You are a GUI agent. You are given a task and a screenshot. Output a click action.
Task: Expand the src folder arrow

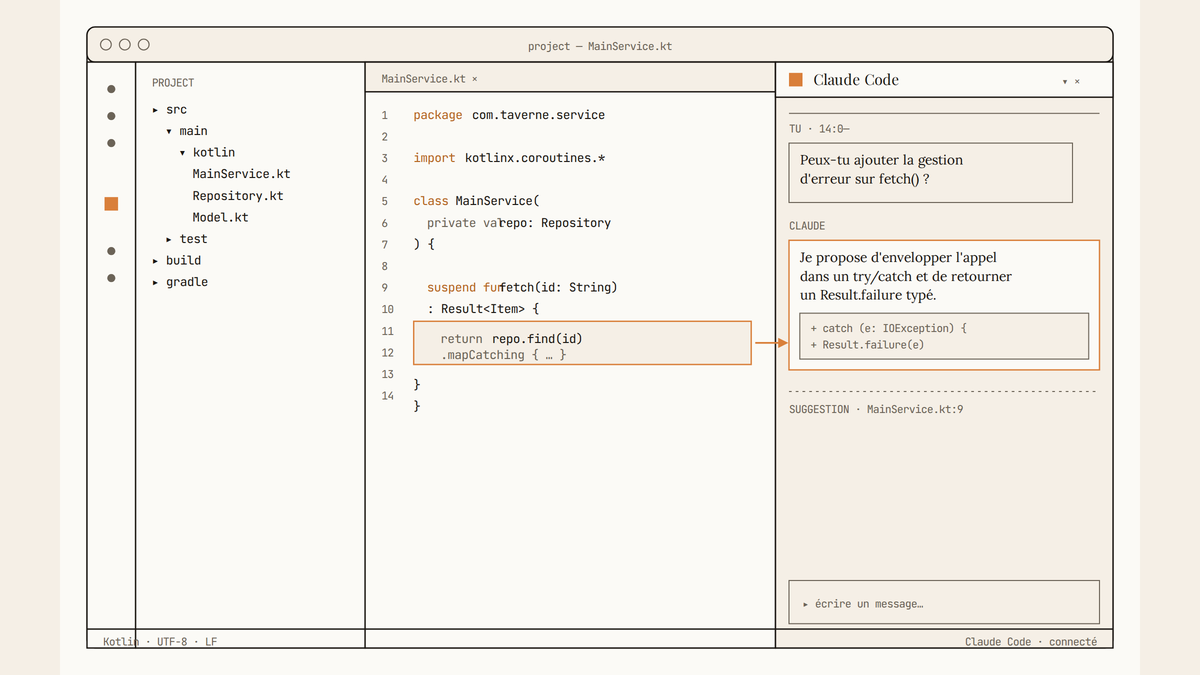(155, 110)
